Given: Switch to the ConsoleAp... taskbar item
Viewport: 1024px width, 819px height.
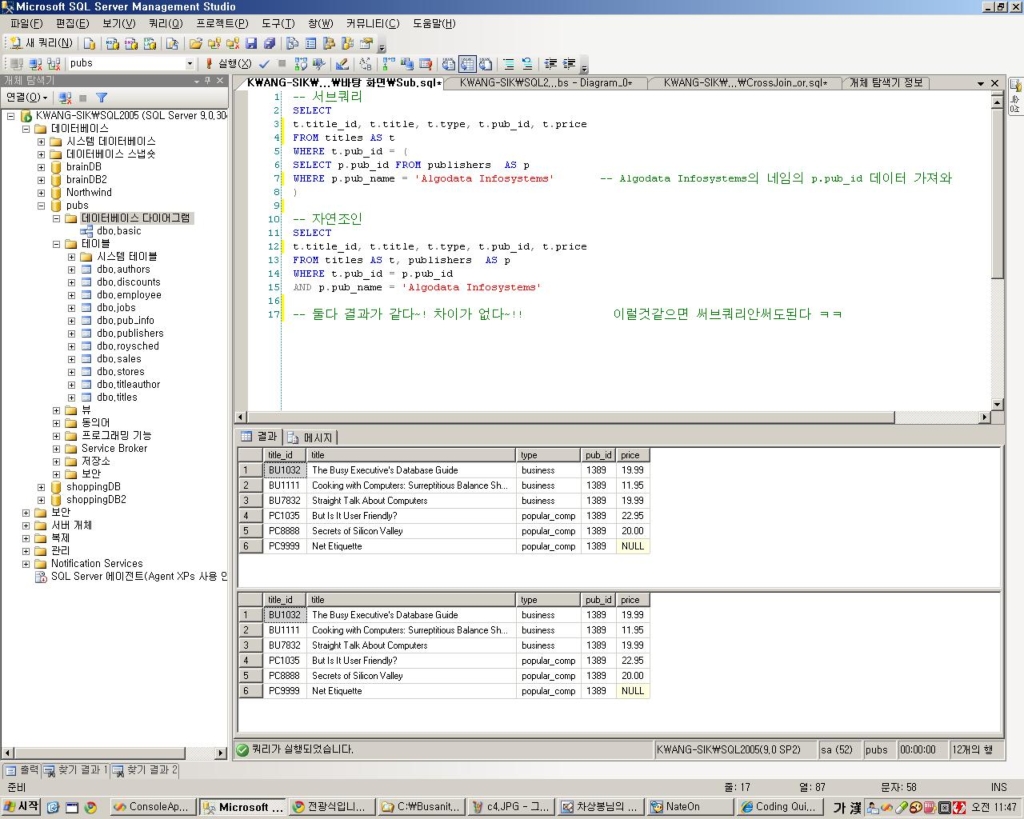Looking at the screenshot, I should tap(152, 807).
